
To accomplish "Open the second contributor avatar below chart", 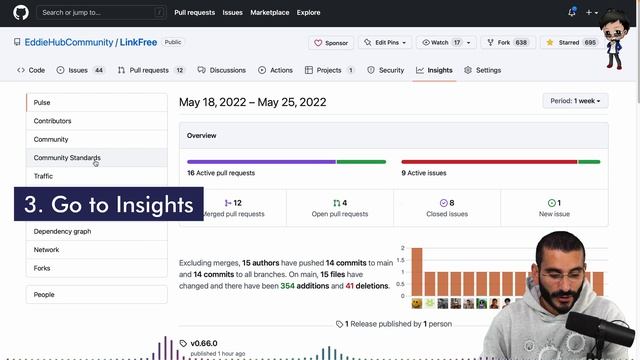I will (430, 303).
